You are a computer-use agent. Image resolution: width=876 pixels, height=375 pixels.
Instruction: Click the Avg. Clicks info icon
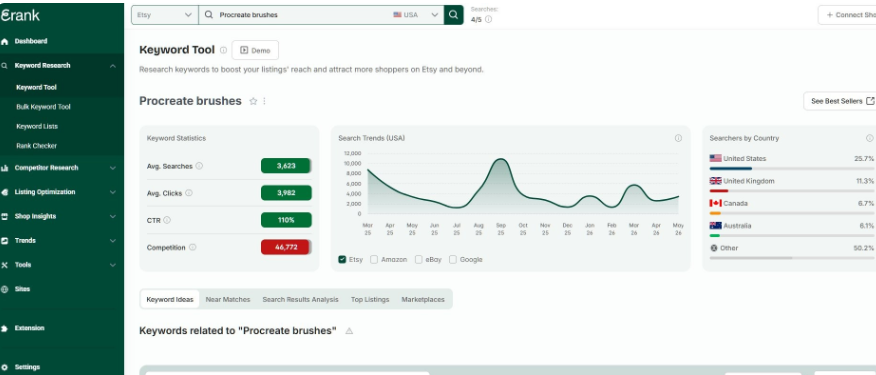[189, 193]
